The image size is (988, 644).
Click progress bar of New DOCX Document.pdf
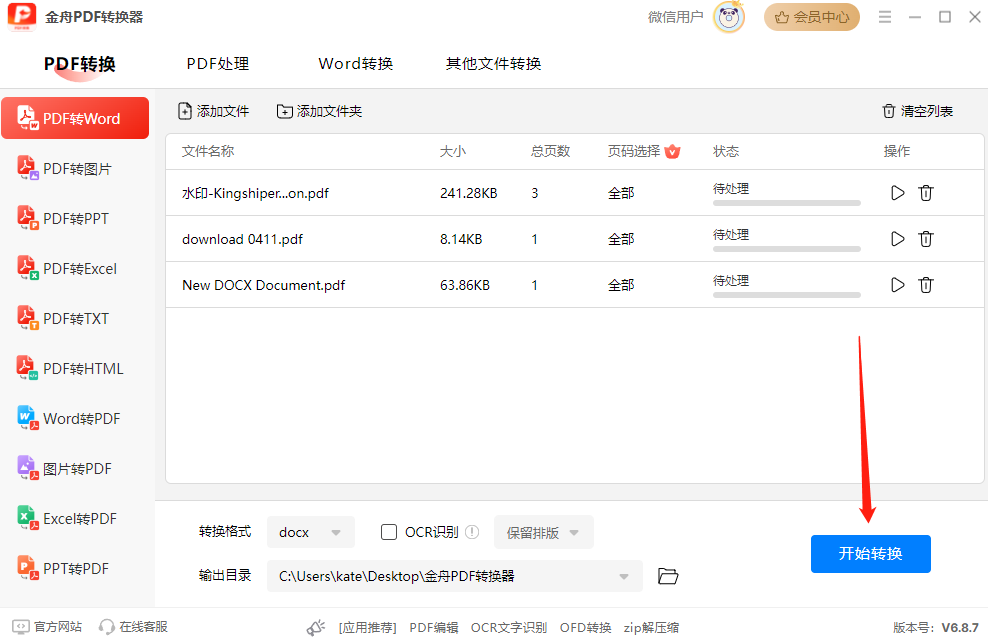[786, 295]
